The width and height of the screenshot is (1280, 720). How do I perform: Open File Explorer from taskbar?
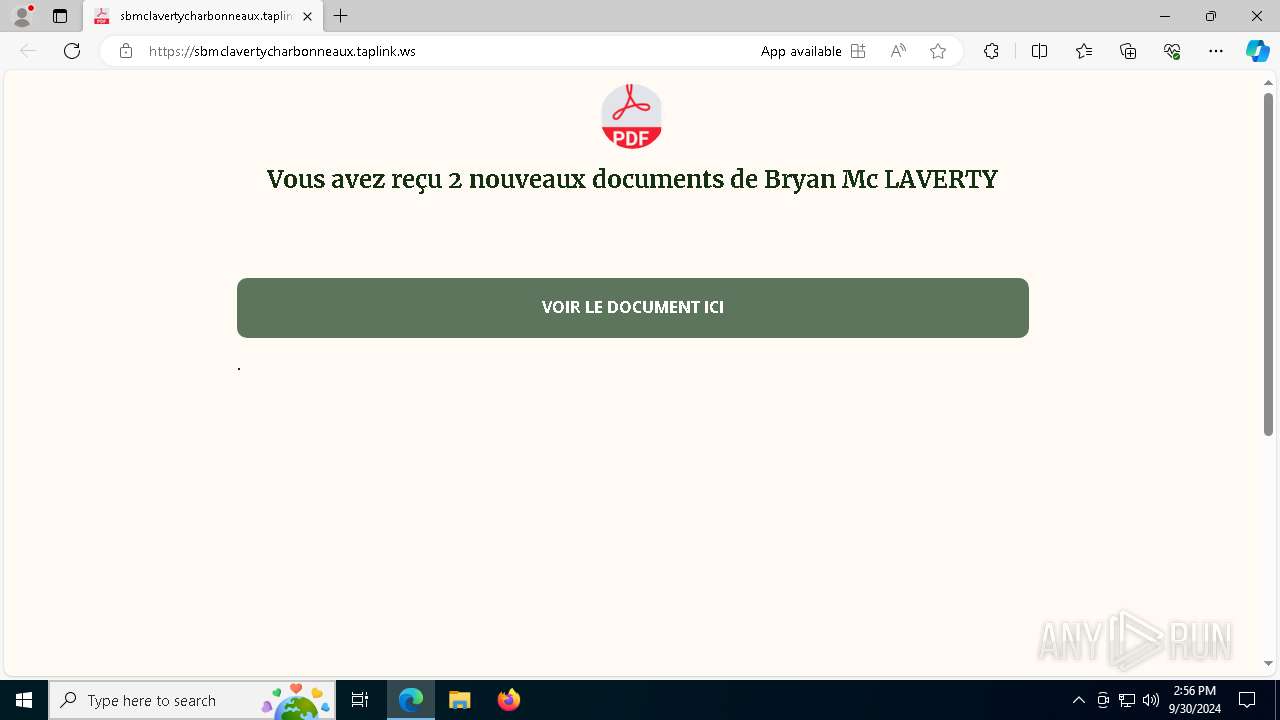(x=459, y=700)
